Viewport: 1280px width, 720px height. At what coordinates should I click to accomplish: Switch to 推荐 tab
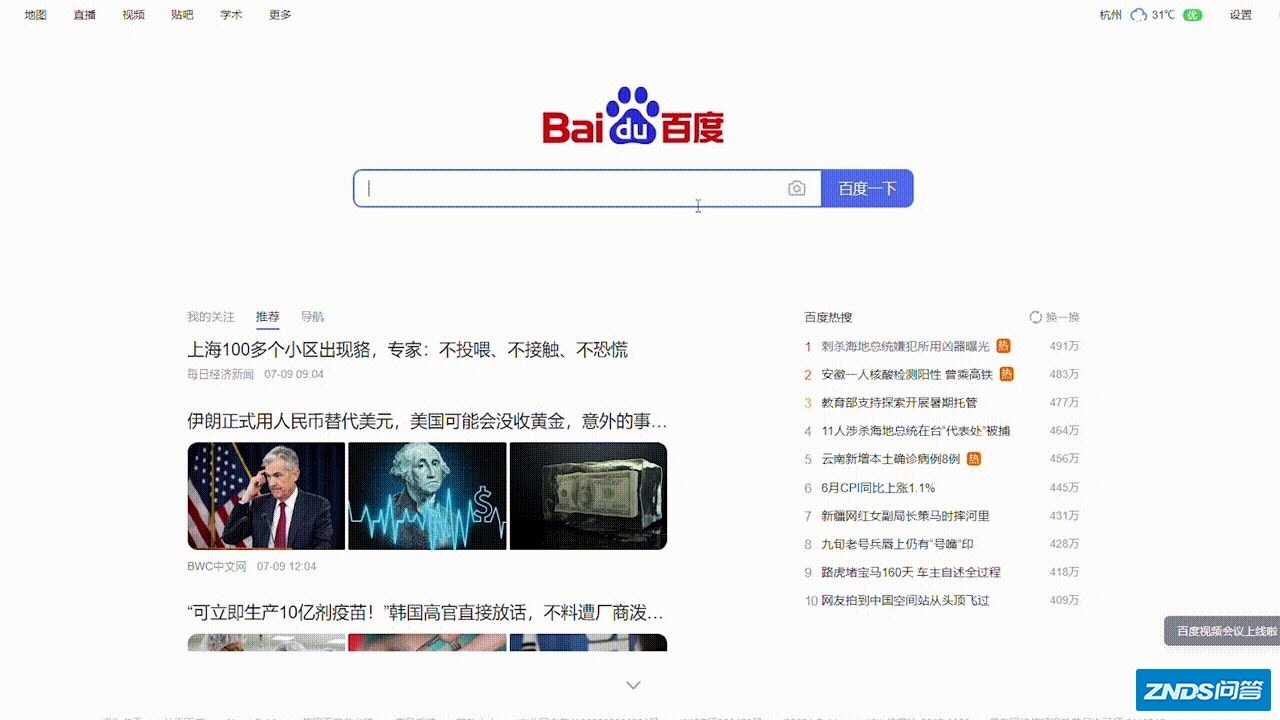(x=267, y=317)
